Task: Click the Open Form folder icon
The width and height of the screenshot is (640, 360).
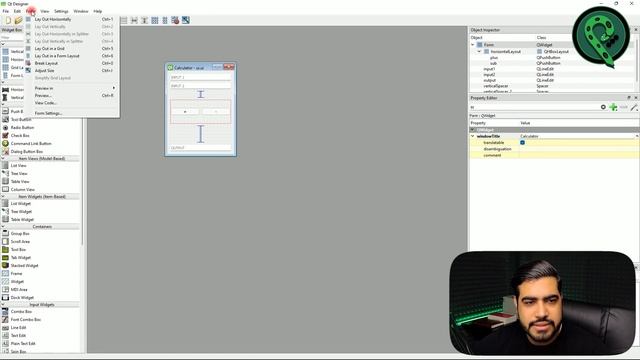Action: pyautogui.click(x=18, y=20)
